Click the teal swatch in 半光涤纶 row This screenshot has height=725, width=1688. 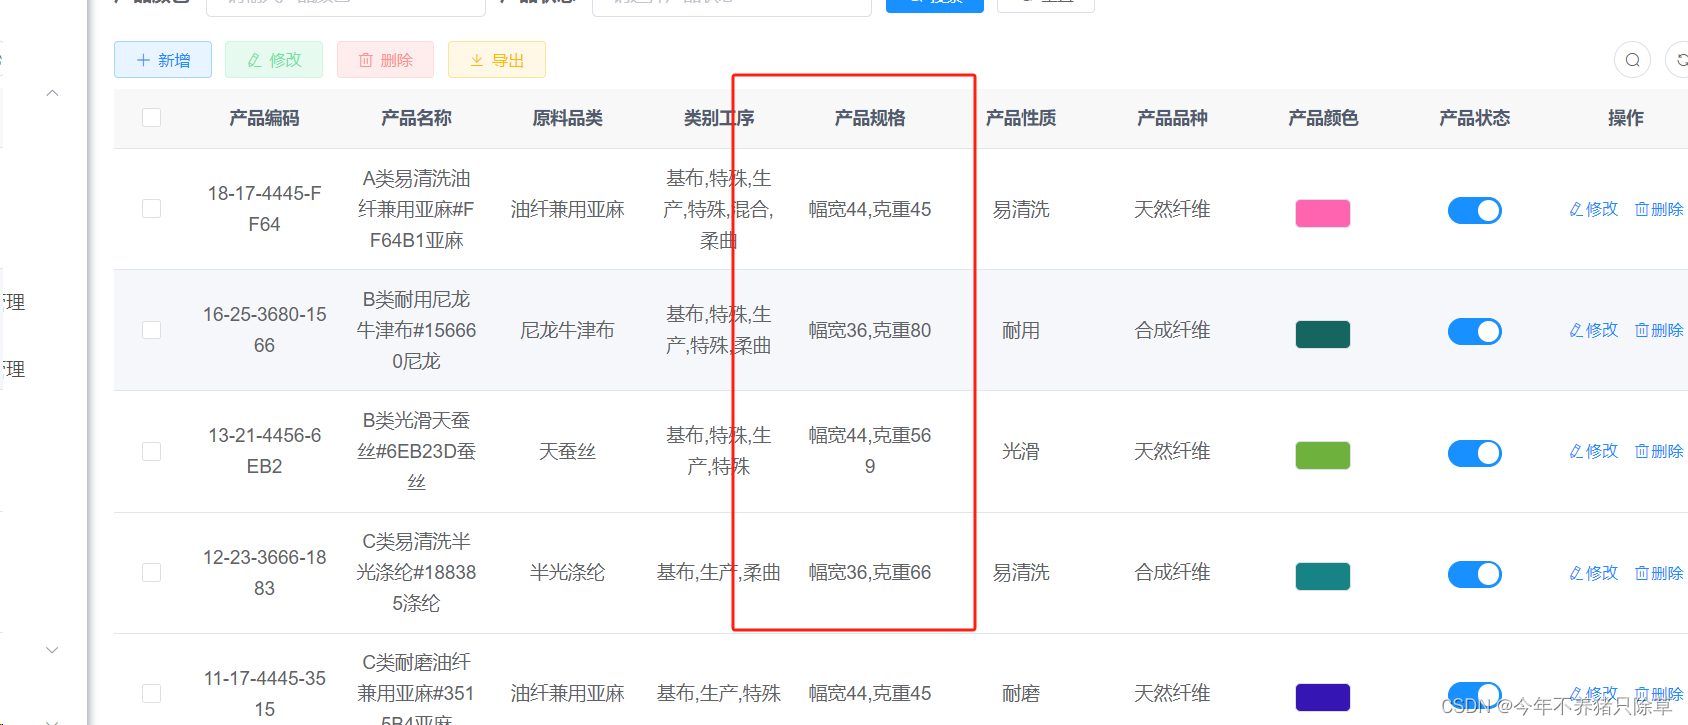(x=1323, y=576)
